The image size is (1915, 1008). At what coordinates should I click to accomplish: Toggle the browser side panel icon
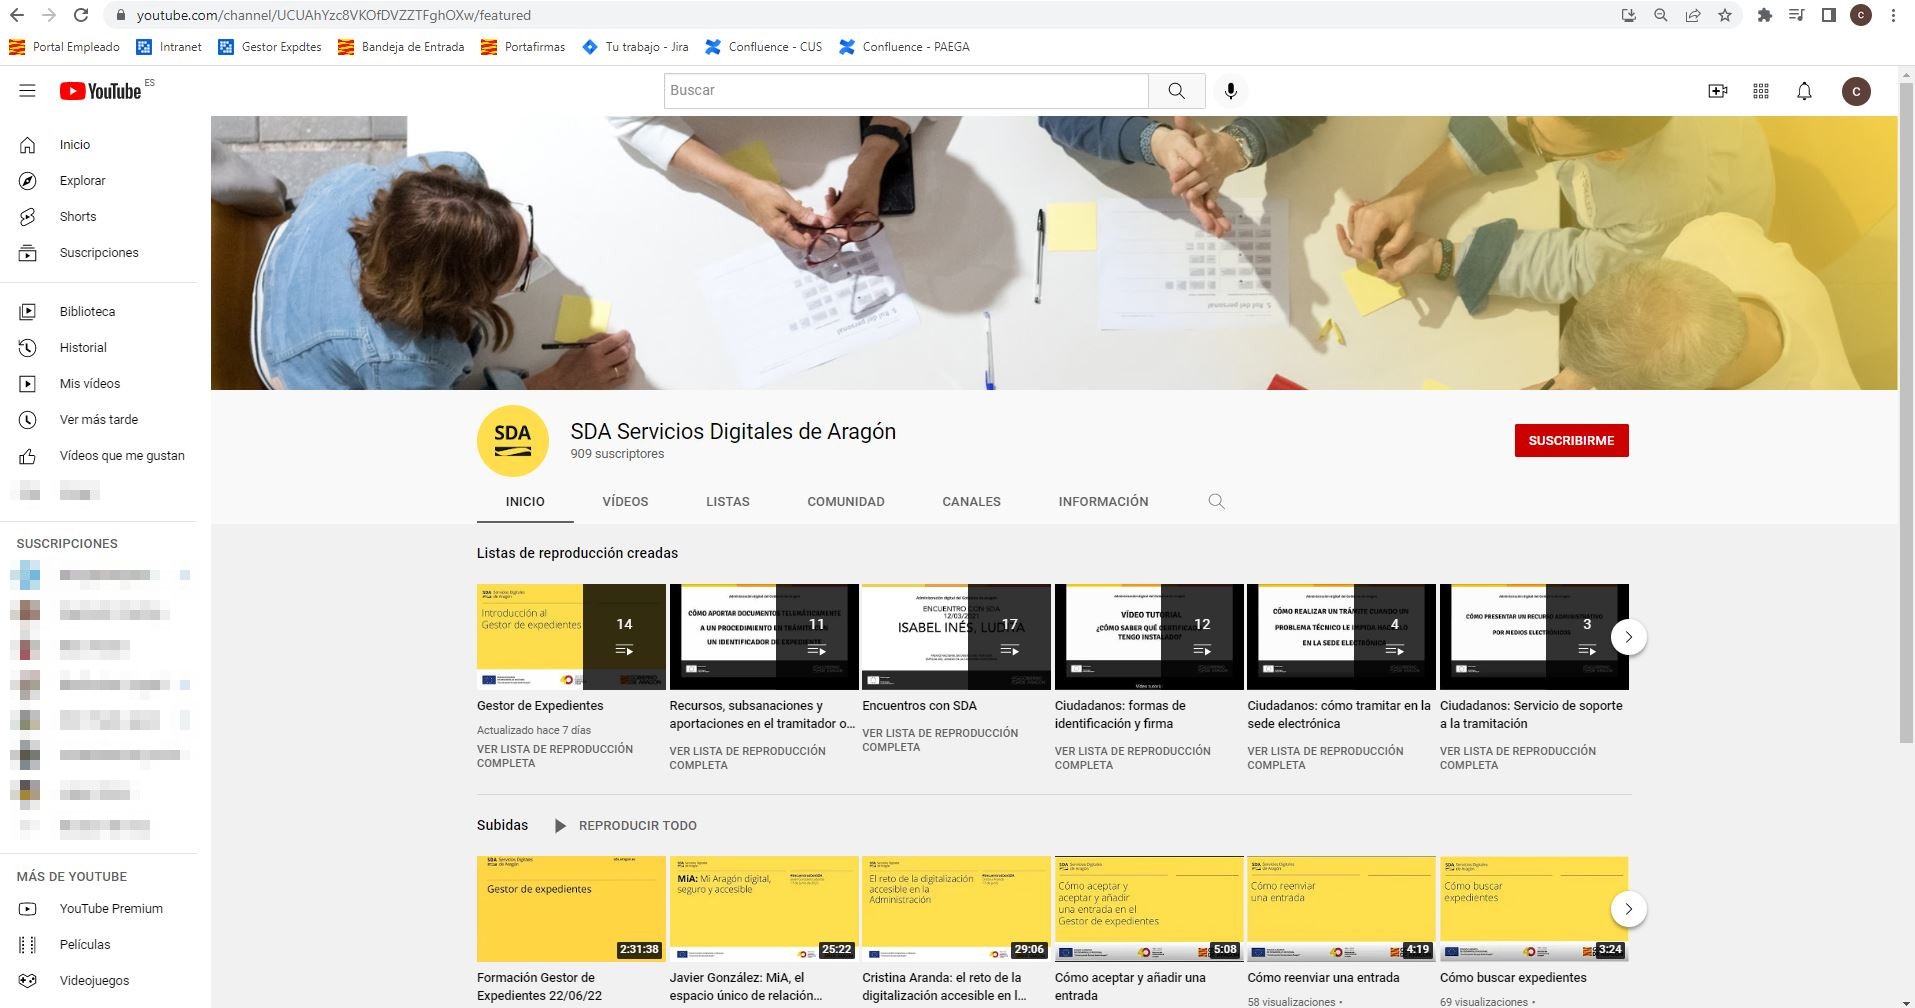click(1829, 15)
